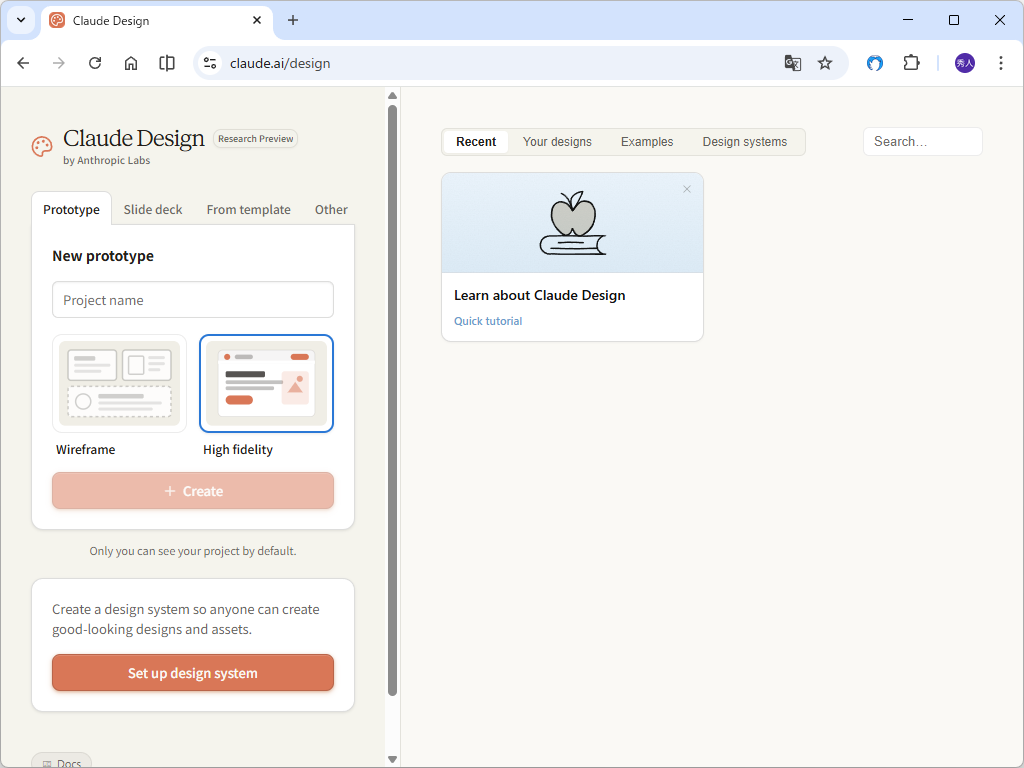Viewport: 1024px width, 768px height.
Task: Click the Learn about Claude Design title
Action: (x=539, y=295)
